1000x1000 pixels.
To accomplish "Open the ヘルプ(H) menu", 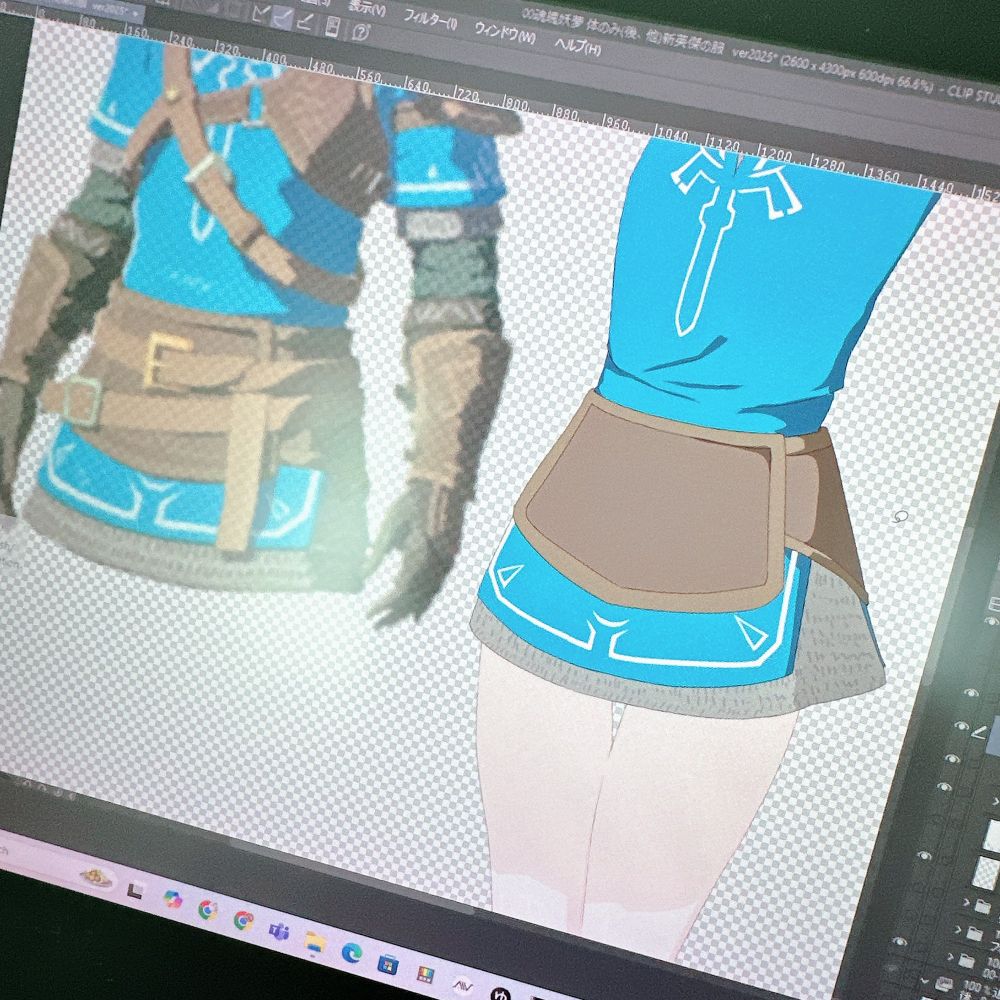I will click(x=577, y=45).
